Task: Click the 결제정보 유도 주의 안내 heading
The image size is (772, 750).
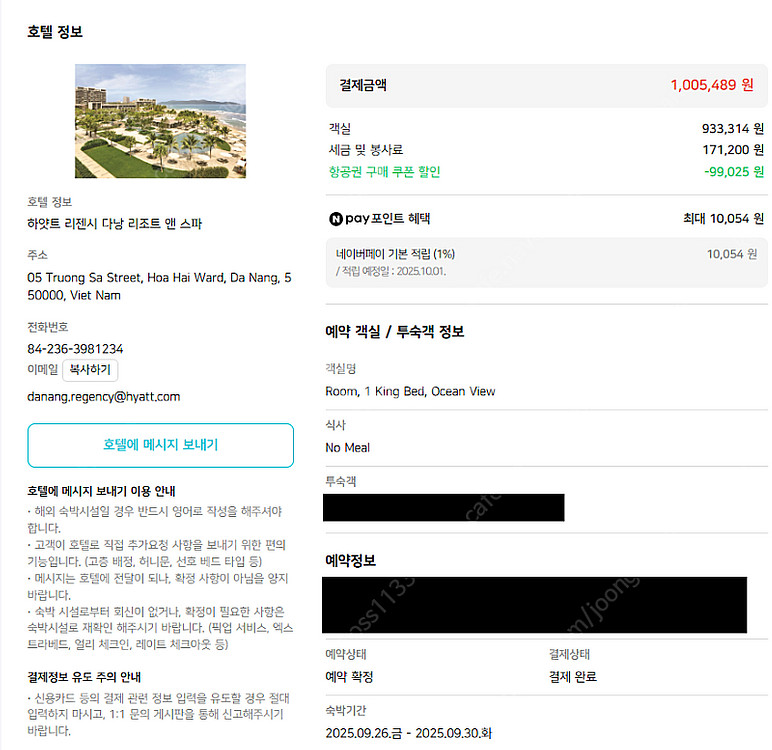Action: [101, 676]
